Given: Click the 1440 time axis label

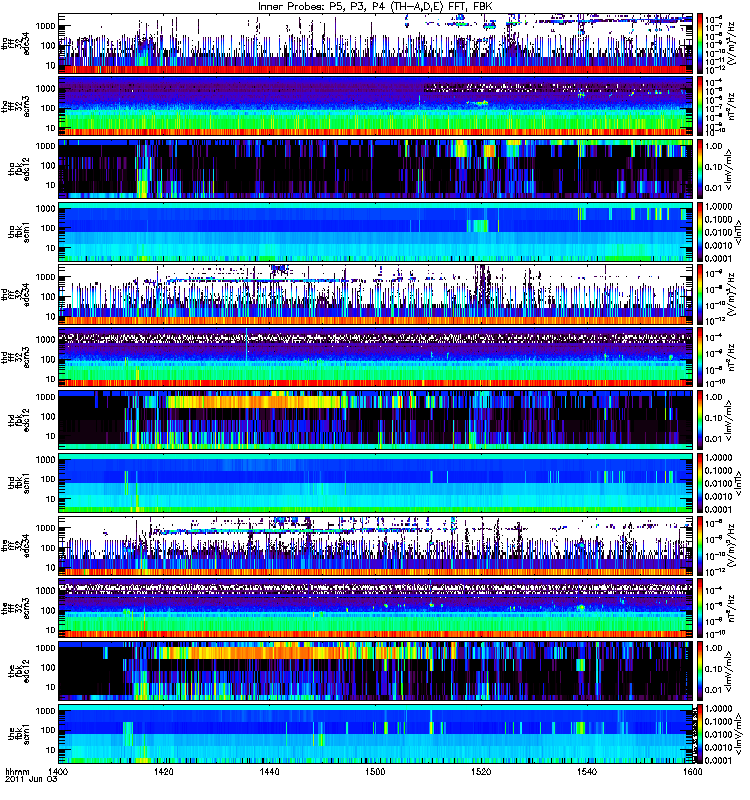Looking at the screenshot, I should pyautogui.click(x=269, y=771).
